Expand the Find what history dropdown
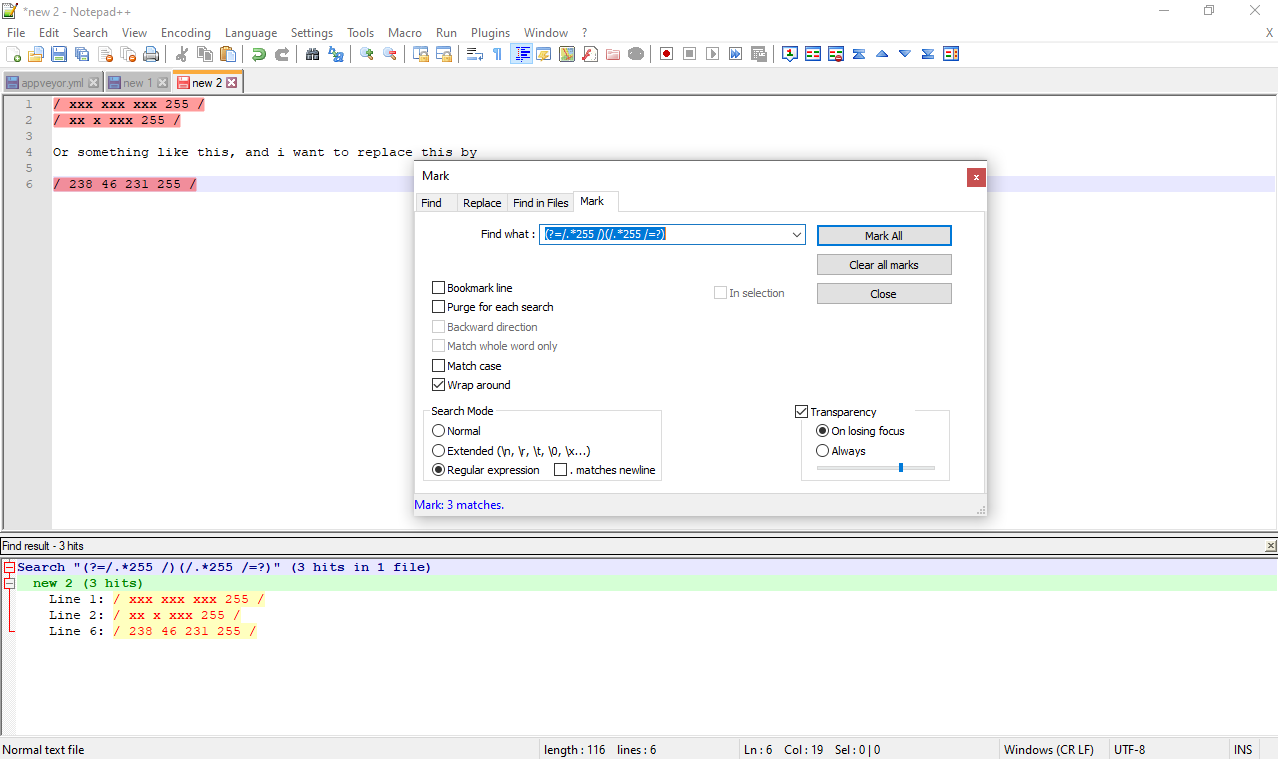The height and width of the screenshot is (759, 1278). pos(797,235)
